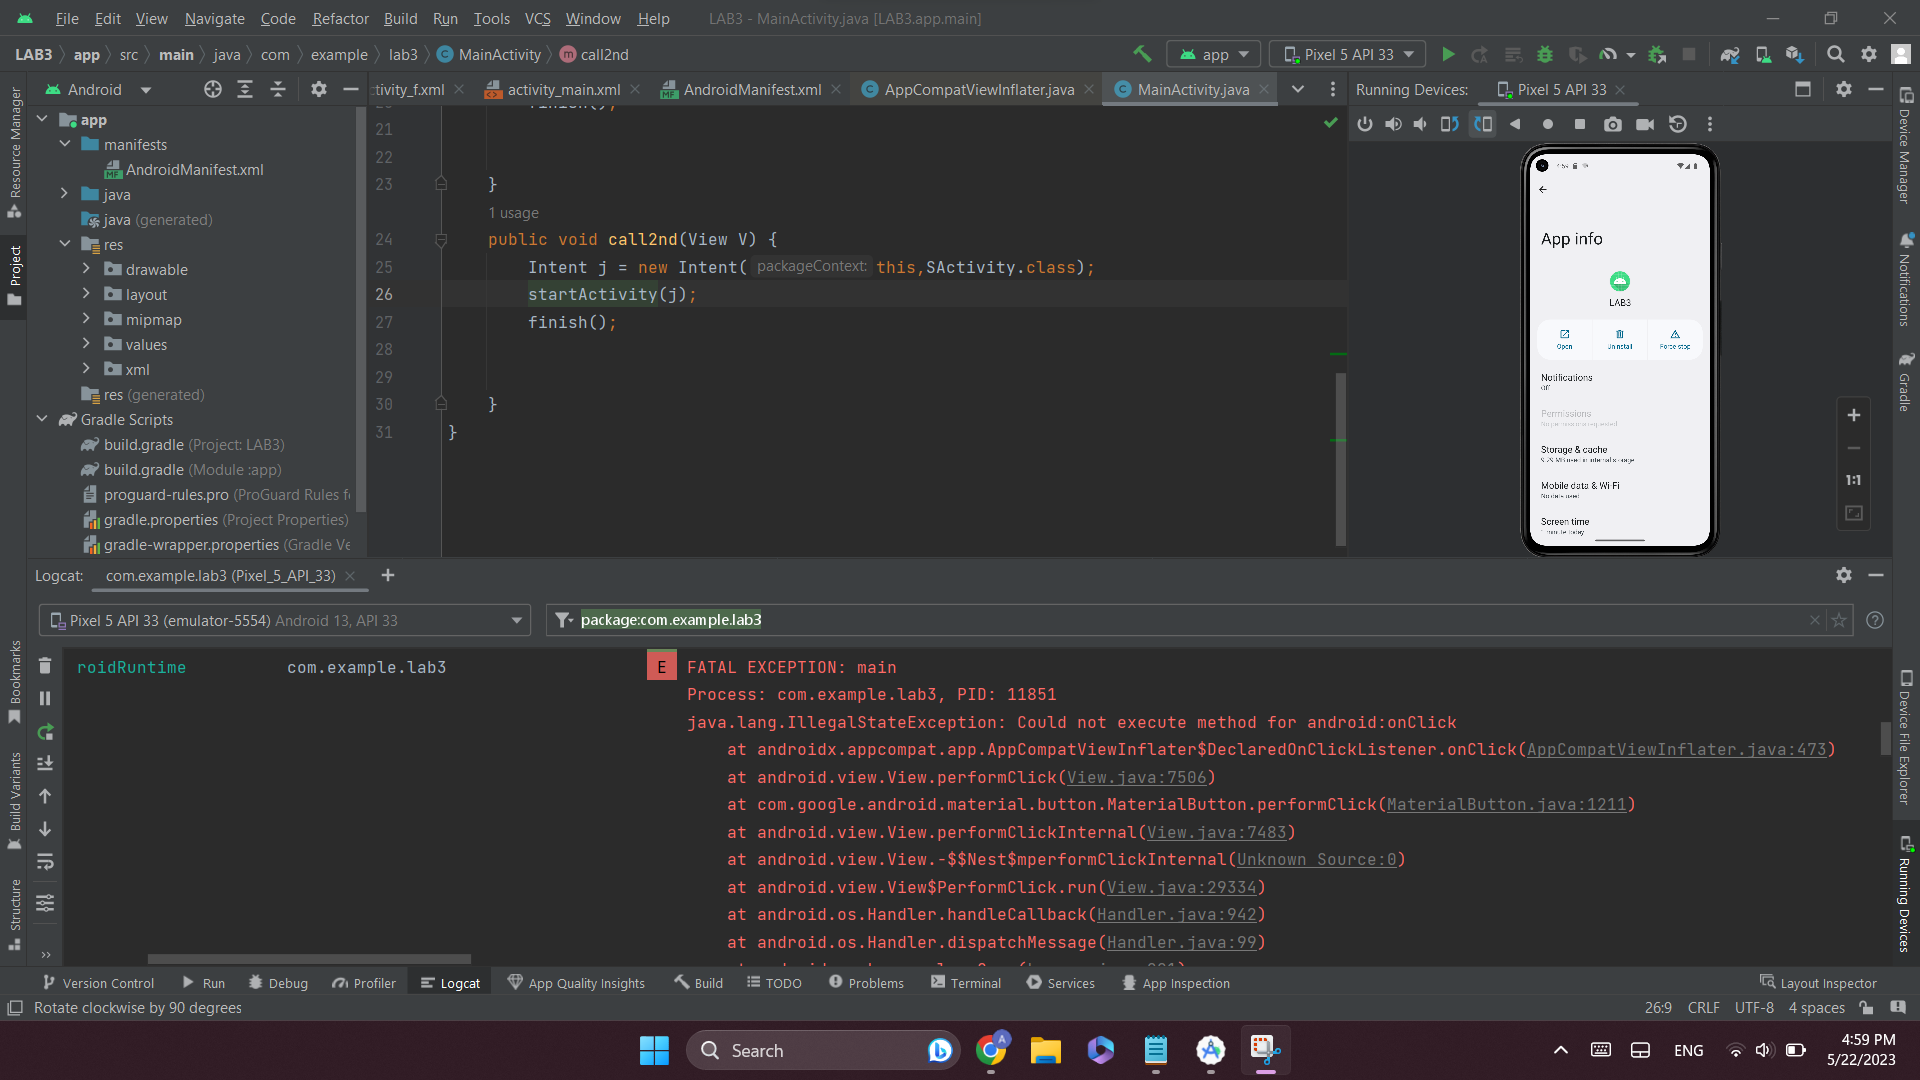Toggle the Project tool window sidebar button
Viewport: 1920px width, 1080px height.
14,277
